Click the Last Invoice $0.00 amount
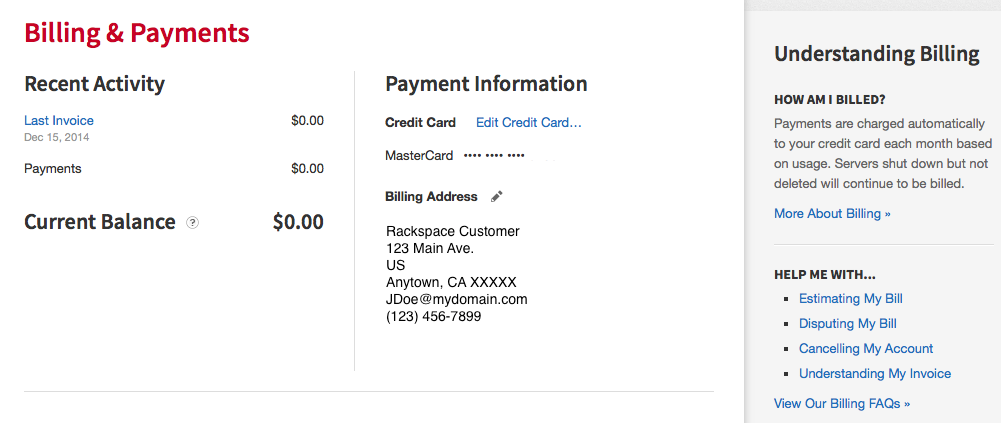1001x423 pixels. pos(307,121)
